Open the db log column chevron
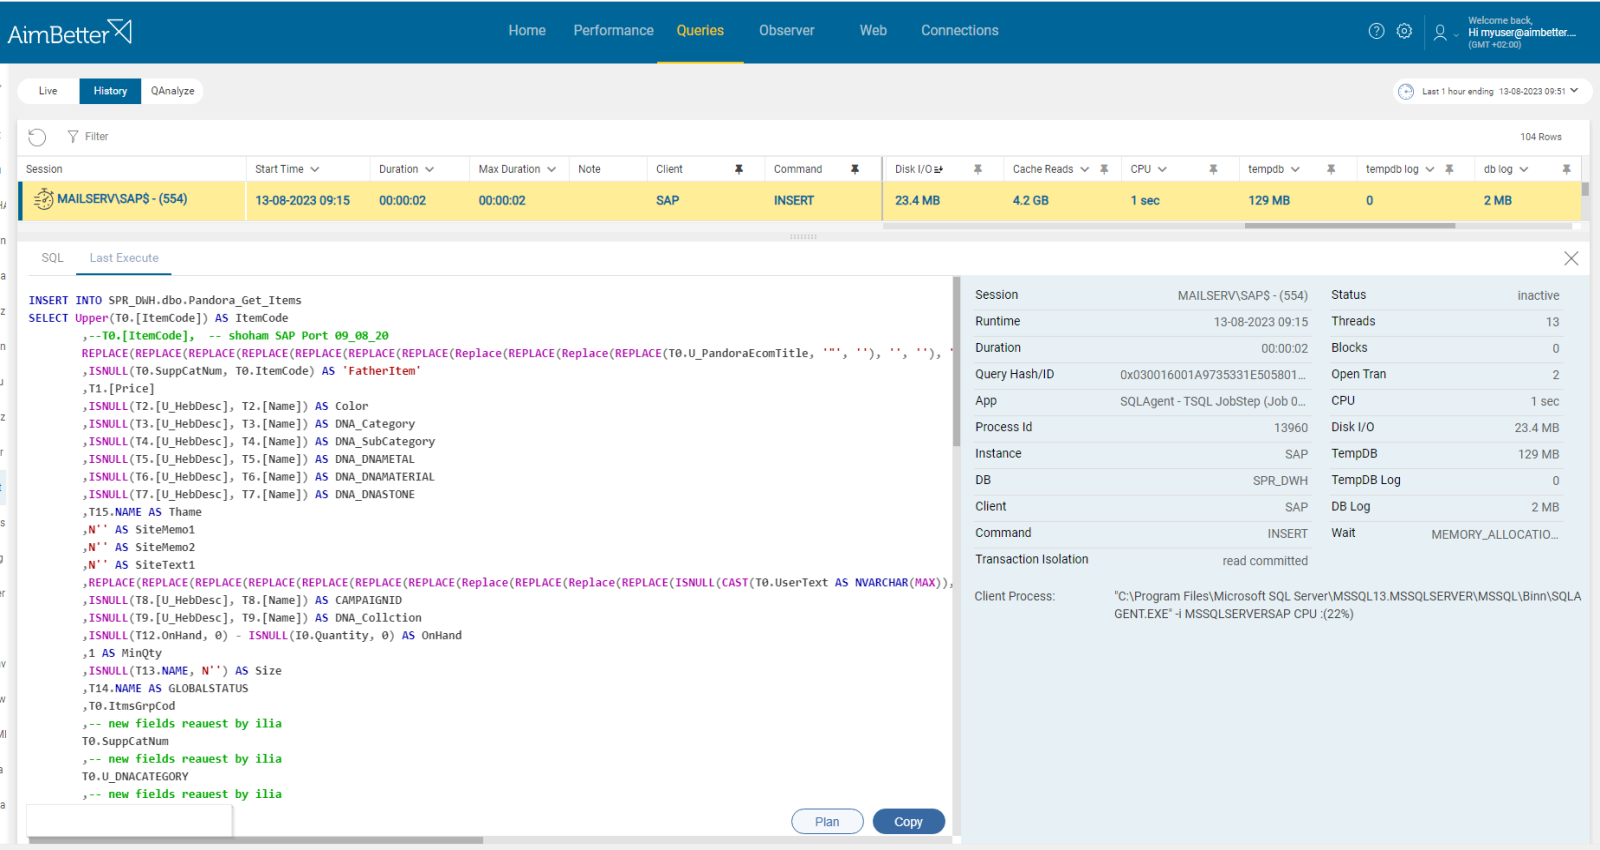Image resolution: width=1600 pixels, height=850 pixels. point(1524,169)
